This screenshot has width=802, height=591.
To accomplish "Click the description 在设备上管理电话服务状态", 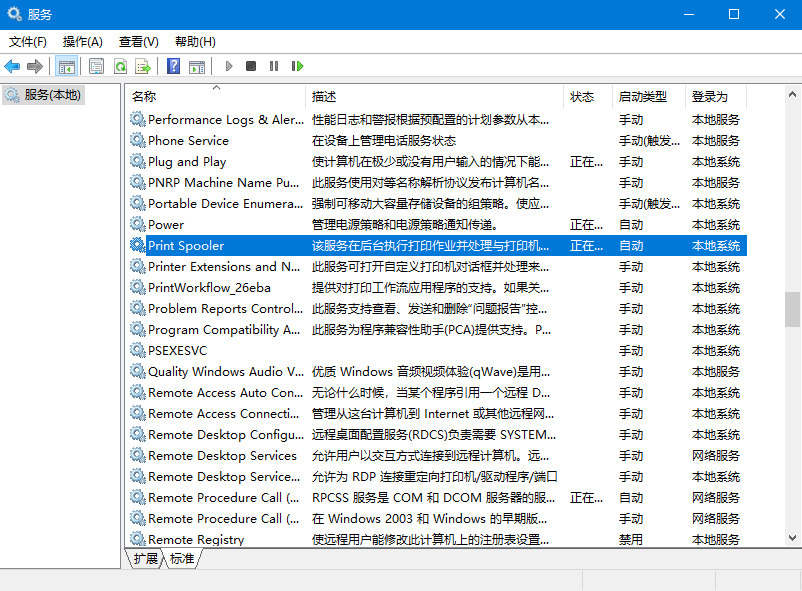I will pos(384,141).
